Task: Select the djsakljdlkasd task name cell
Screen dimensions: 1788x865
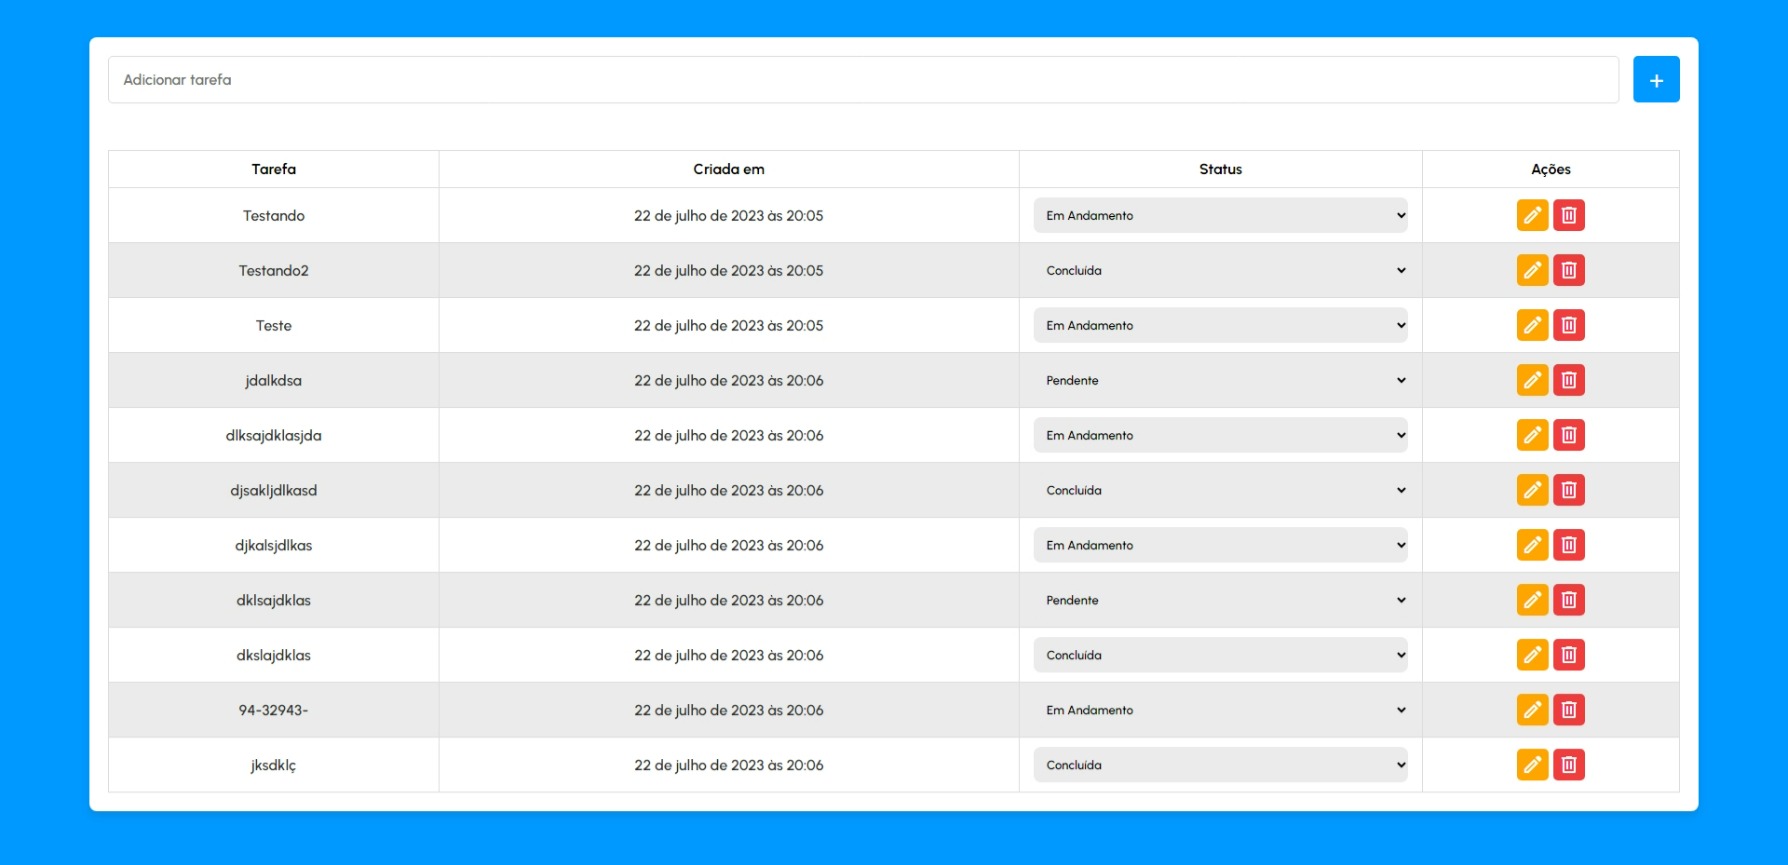Action: pos(273,490)
